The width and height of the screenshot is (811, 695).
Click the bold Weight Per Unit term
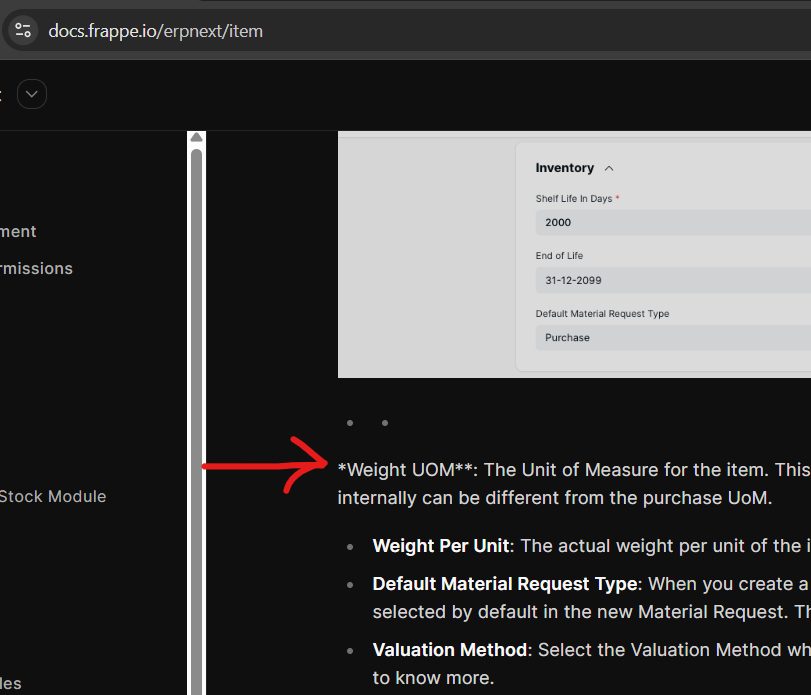441,546
